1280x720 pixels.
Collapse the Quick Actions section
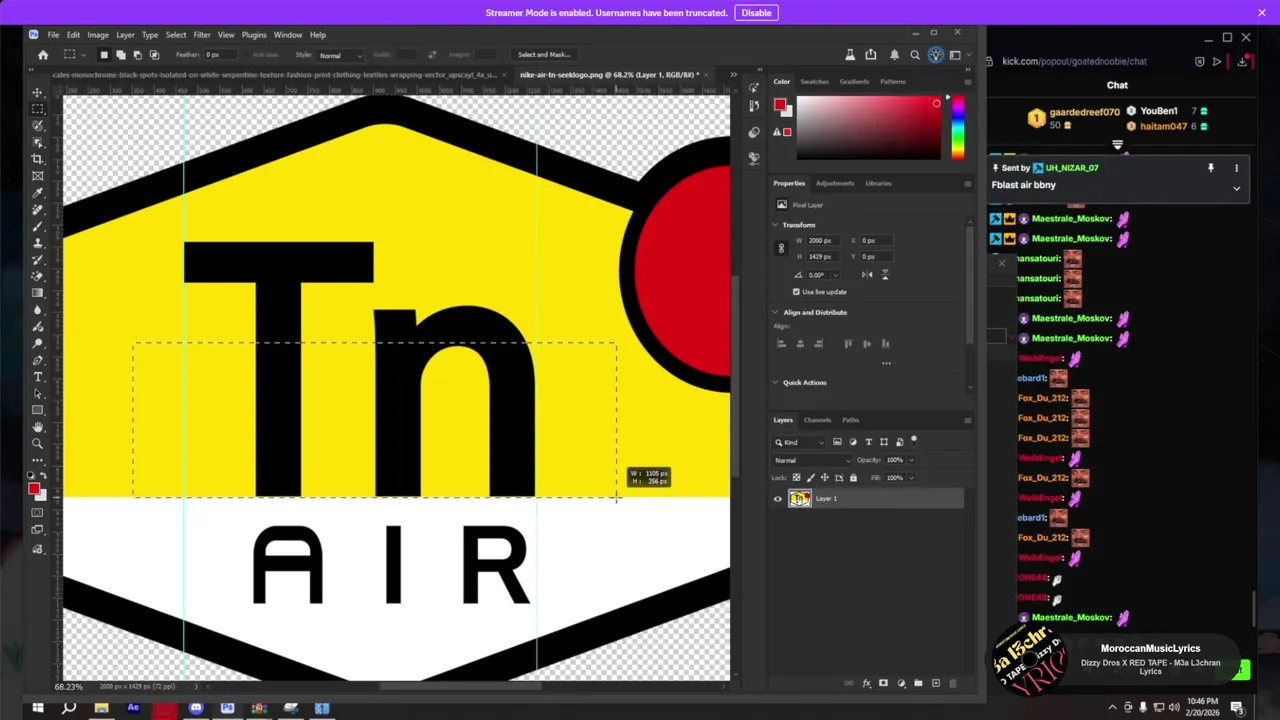click(x=776, y=383)
